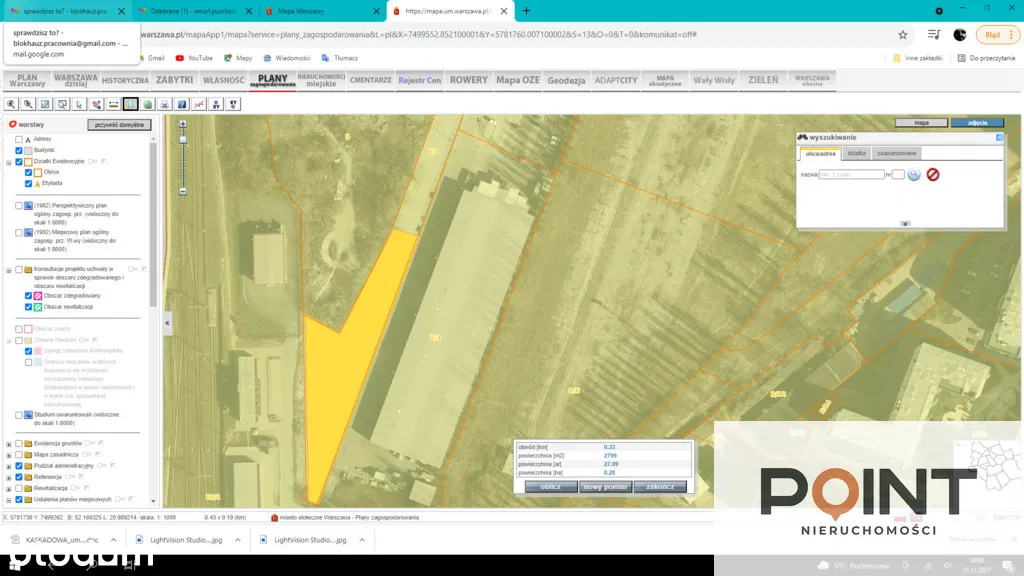Image resolution: width=1024 pixels, height=576 pixels.
Task: Click the nowy pomiar button
Action: [606, 487]
